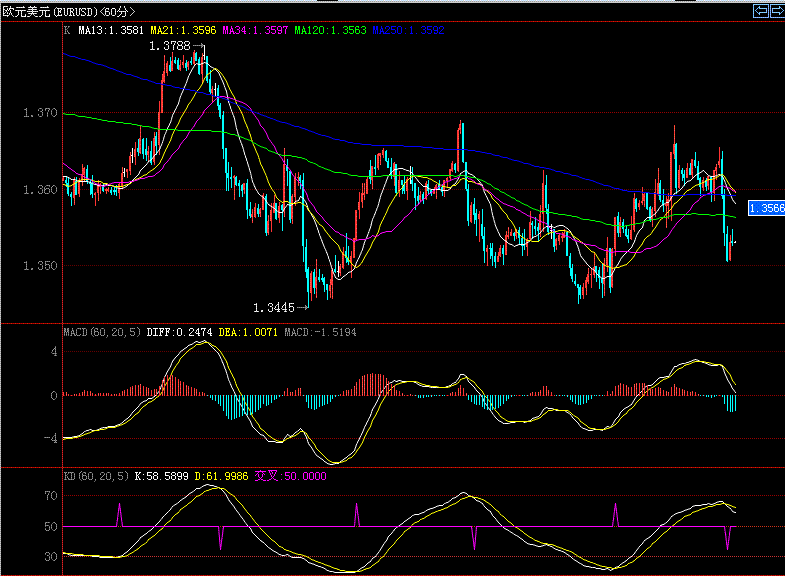Click the K label before MA13

[67, 30]
